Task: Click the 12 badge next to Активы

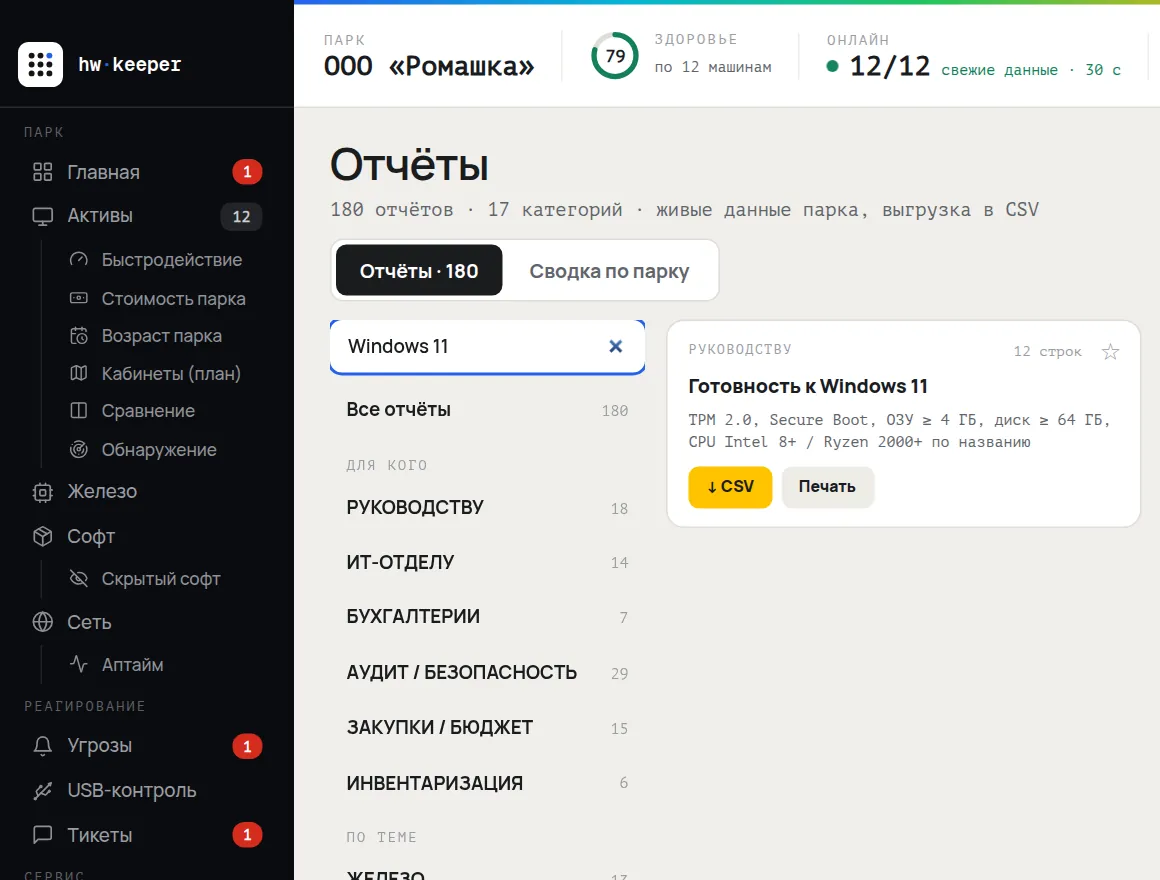Action: (x=241, y=216)
